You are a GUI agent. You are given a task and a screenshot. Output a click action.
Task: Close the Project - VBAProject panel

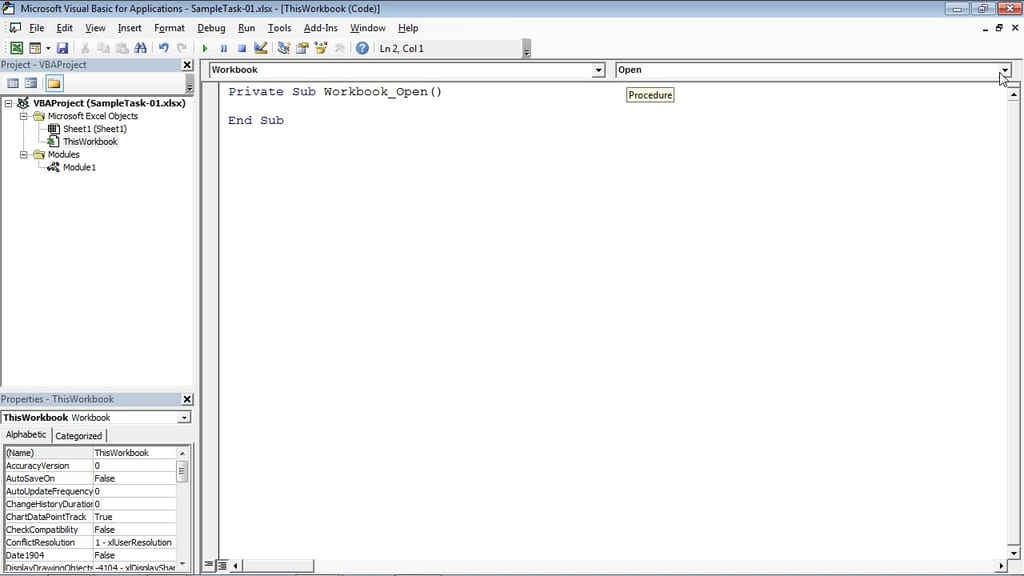[x=187, y=65]
